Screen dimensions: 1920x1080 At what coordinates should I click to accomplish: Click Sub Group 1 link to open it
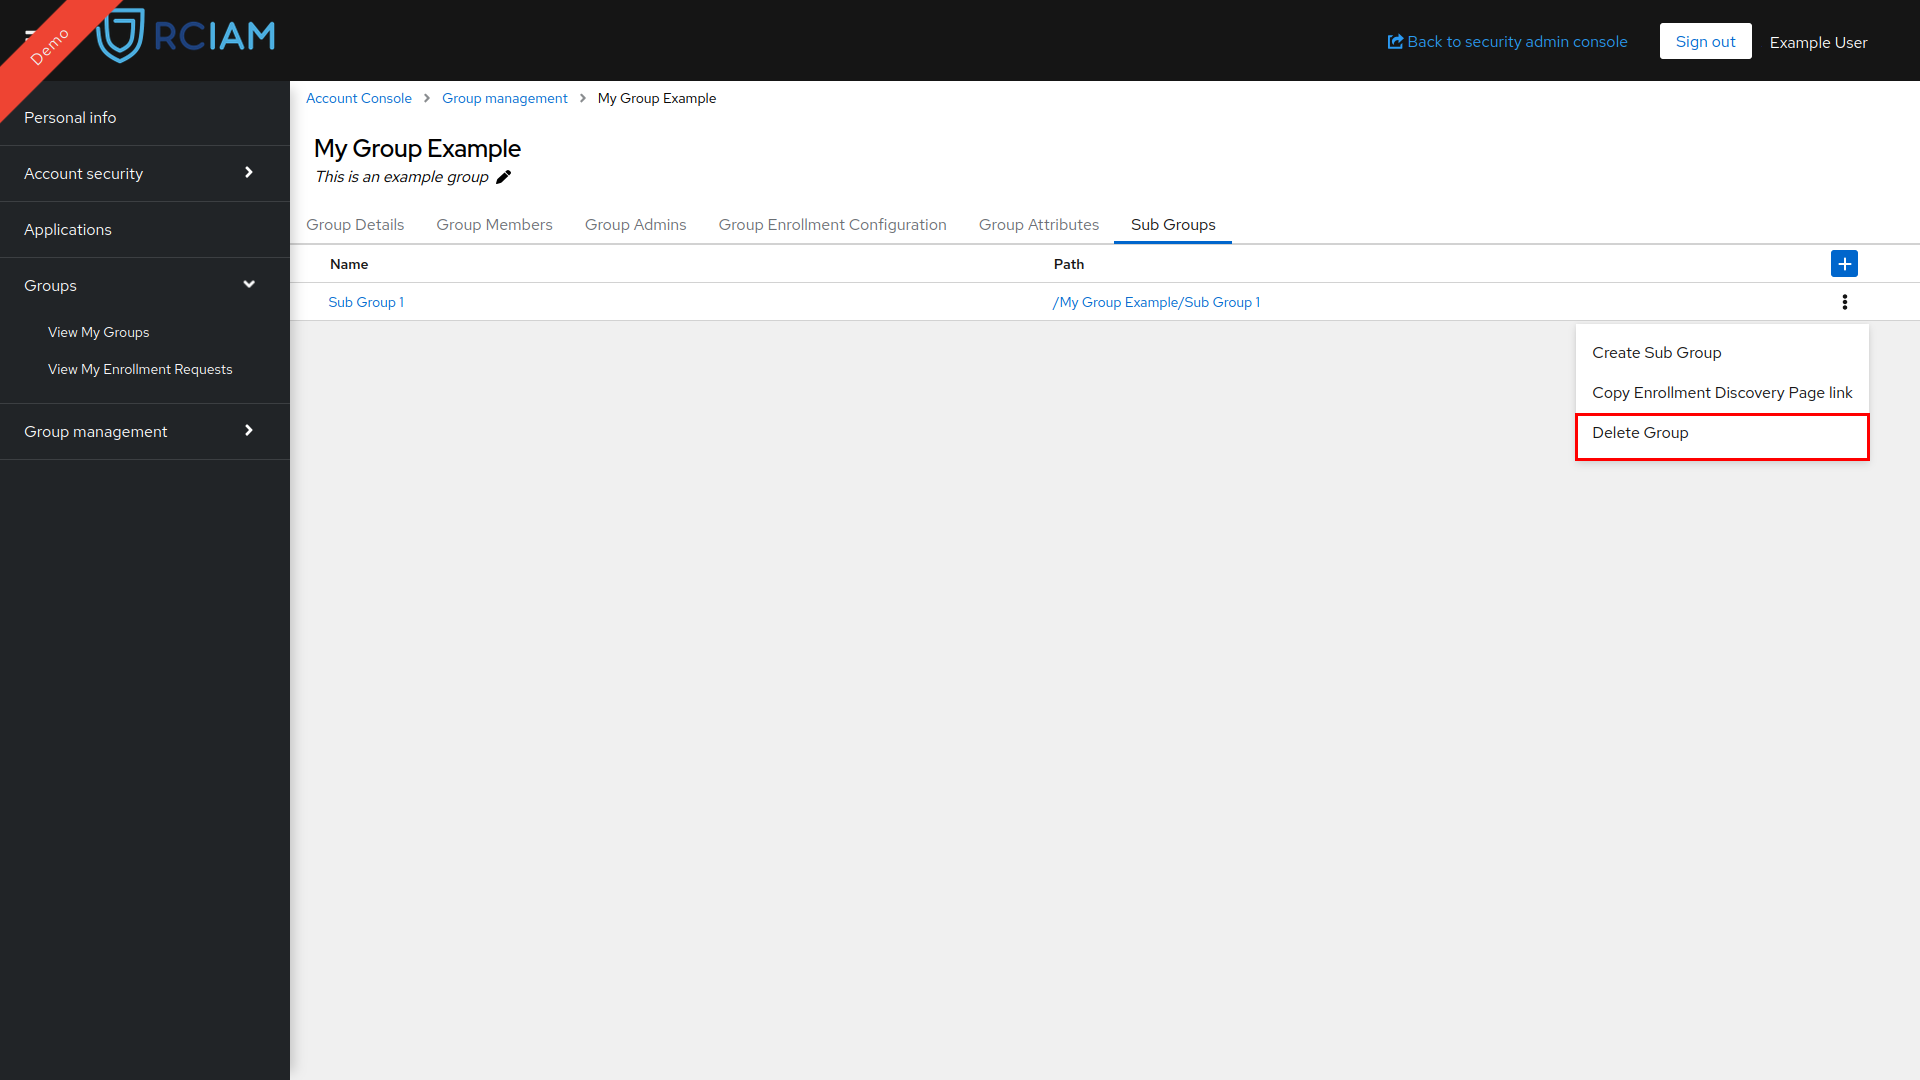point(367,302)
